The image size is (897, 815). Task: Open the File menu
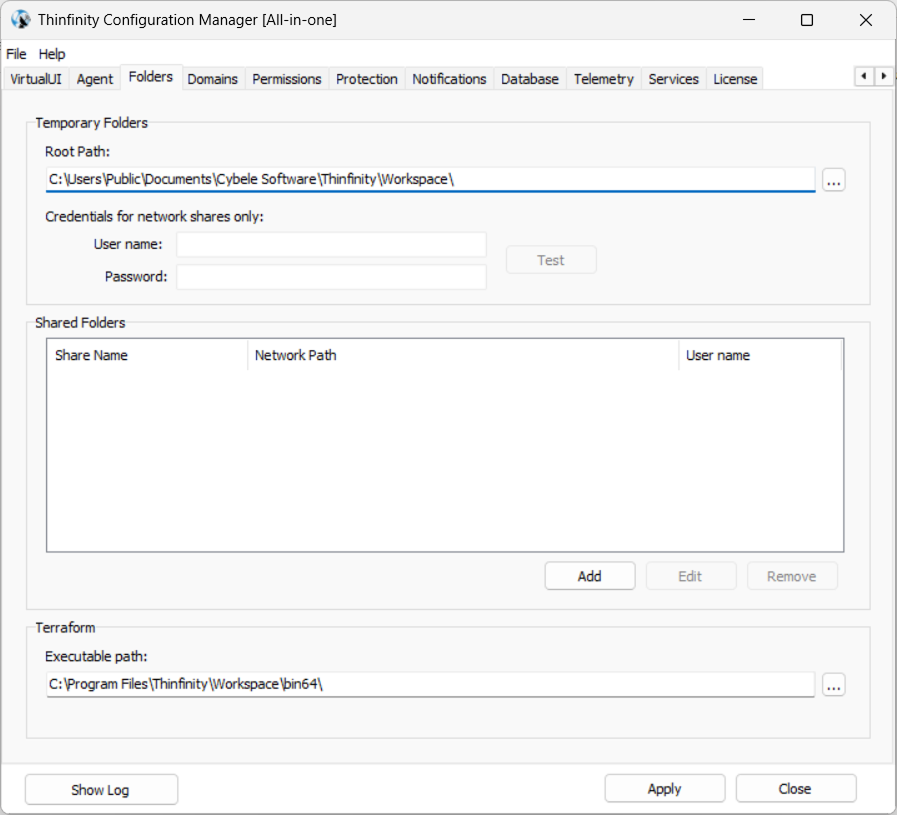click(x=16, y=54)
